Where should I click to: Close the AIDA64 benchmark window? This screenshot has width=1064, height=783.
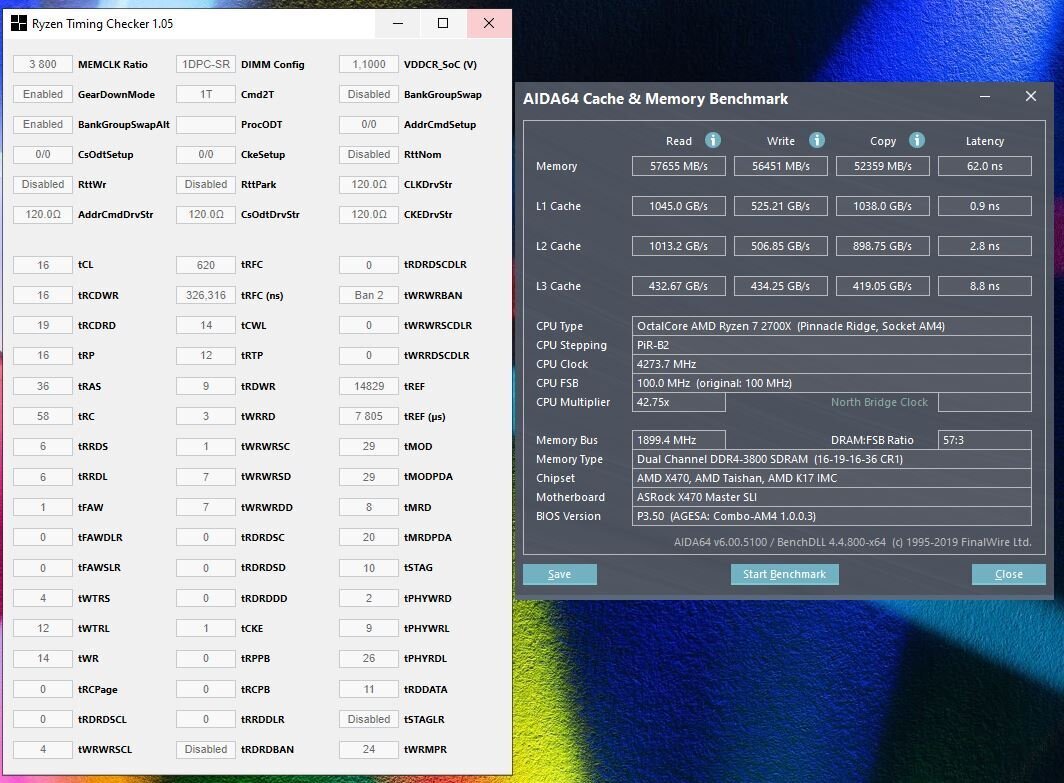point(1030,97)
